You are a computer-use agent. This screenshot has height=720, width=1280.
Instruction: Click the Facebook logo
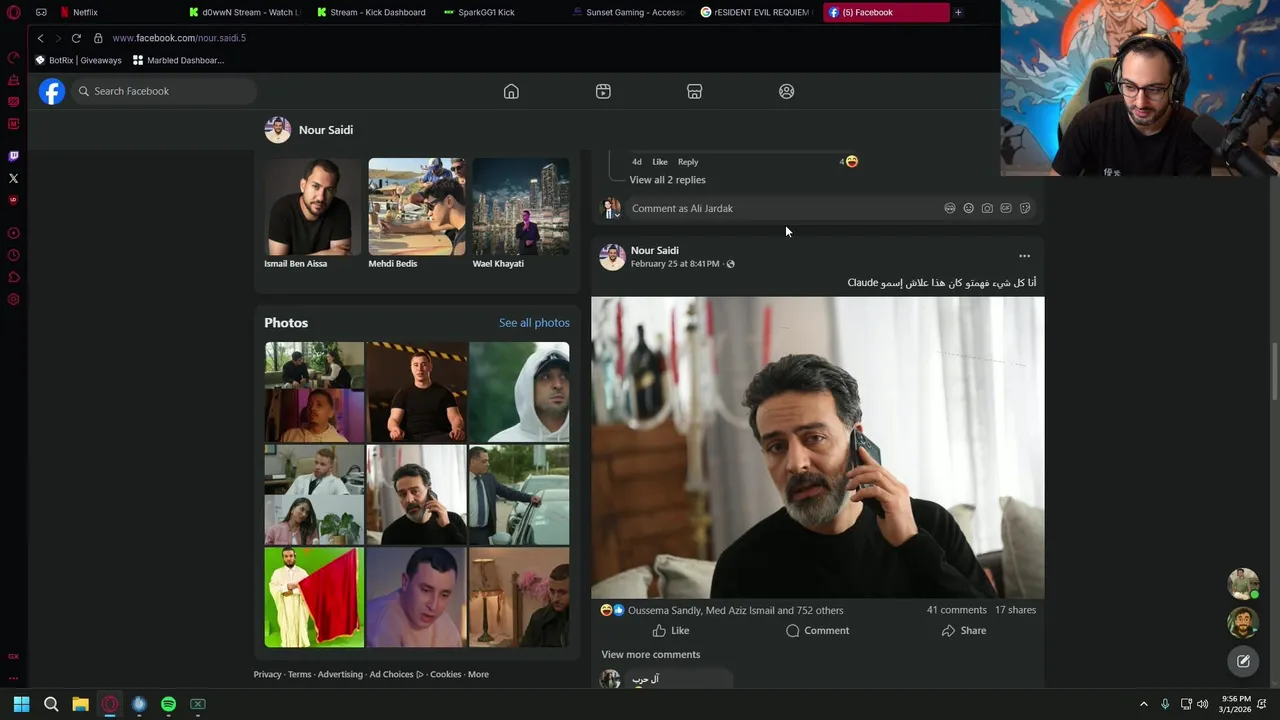[x=52, y=91]
